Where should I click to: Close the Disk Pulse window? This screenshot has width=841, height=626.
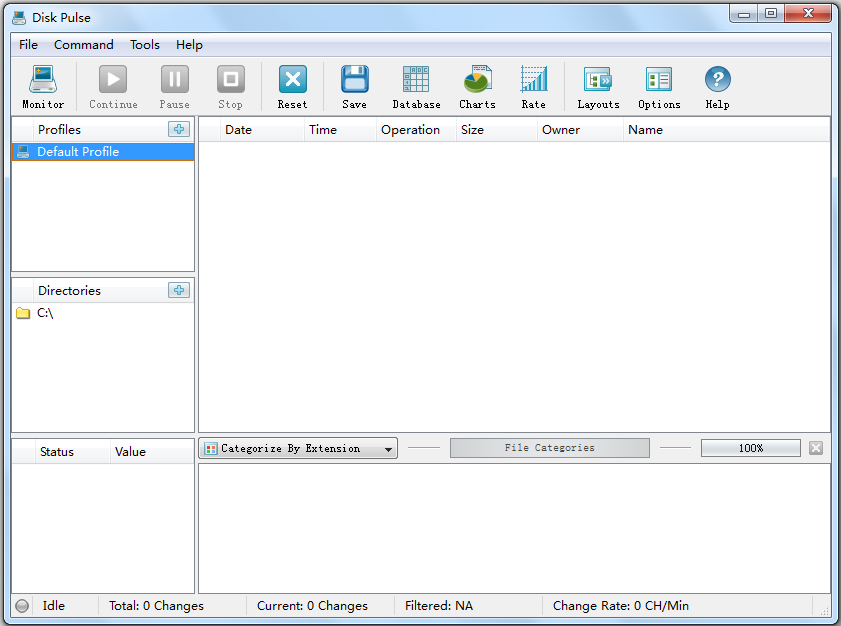point(808,13)
